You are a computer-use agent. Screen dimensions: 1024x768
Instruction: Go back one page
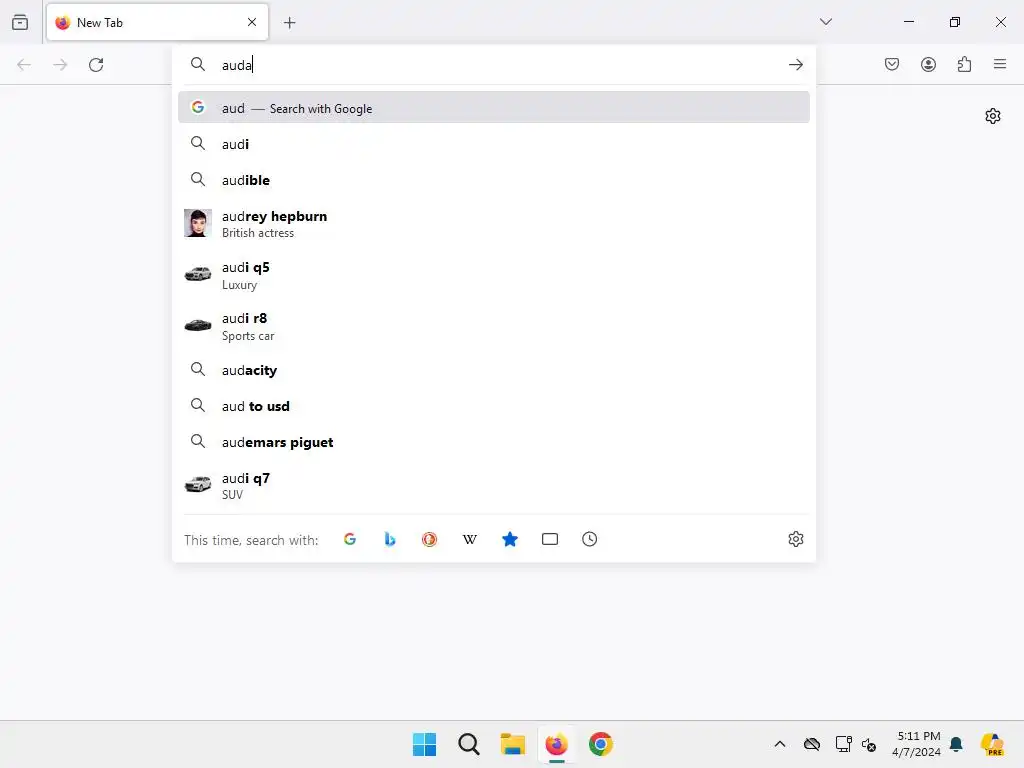[x=24, y=64]
